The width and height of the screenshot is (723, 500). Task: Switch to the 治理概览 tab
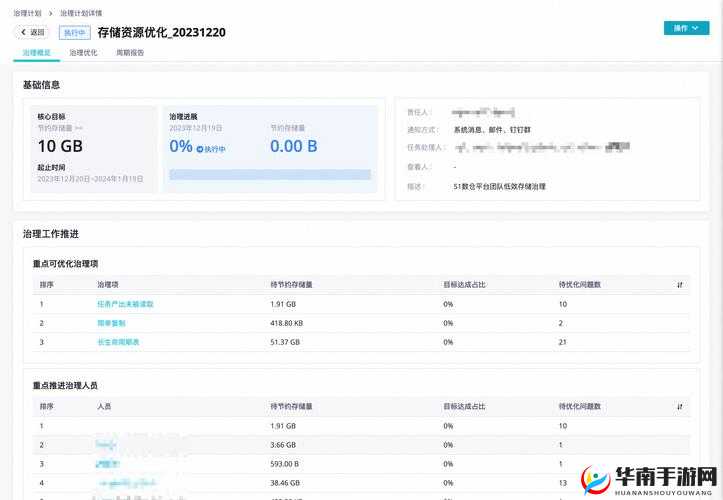click(36, 53)
